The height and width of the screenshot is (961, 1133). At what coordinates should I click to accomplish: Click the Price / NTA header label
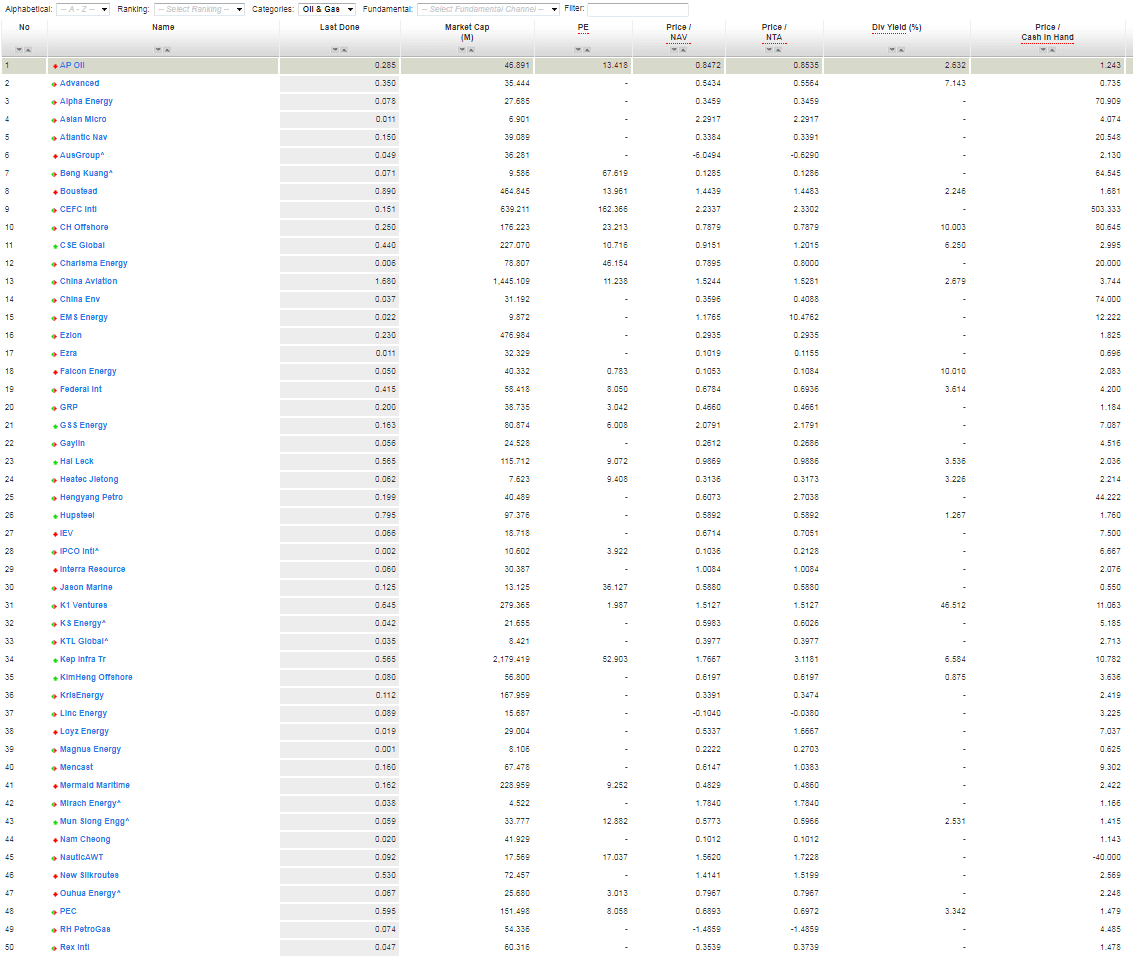pyautogui.click(x=774, y=33)
